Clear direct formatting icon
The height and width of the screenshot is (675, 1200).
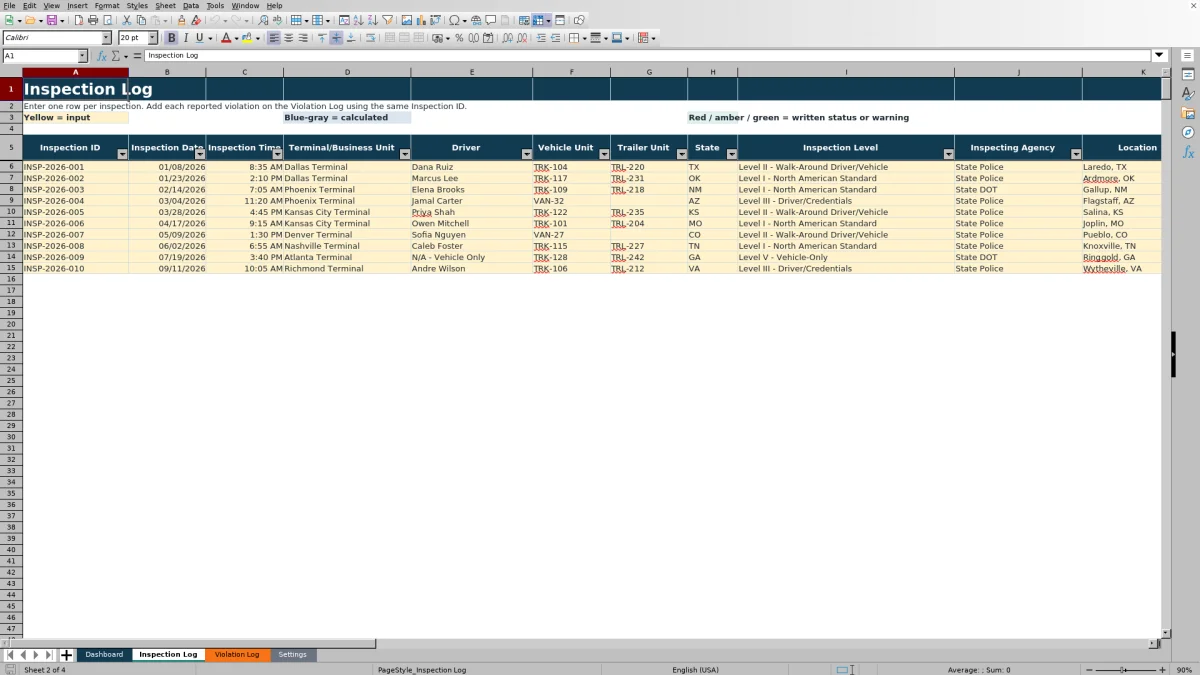[196, 20]
